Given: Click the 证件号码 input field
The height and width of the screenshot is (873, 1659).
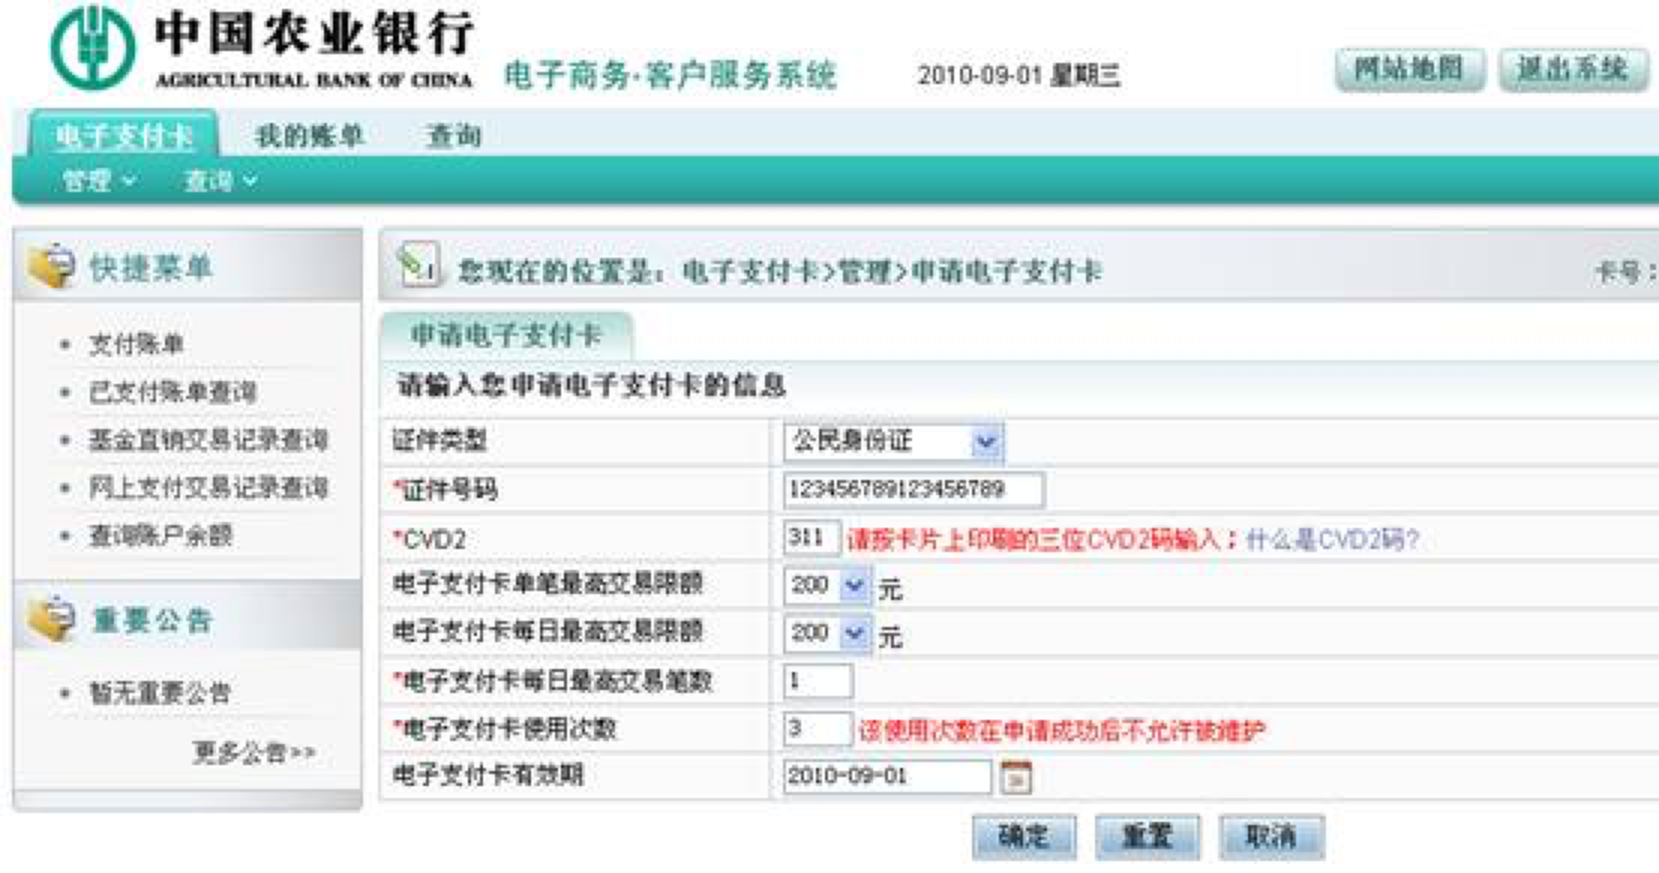Looking at the screenshot, I should click(x=913, y=489).
